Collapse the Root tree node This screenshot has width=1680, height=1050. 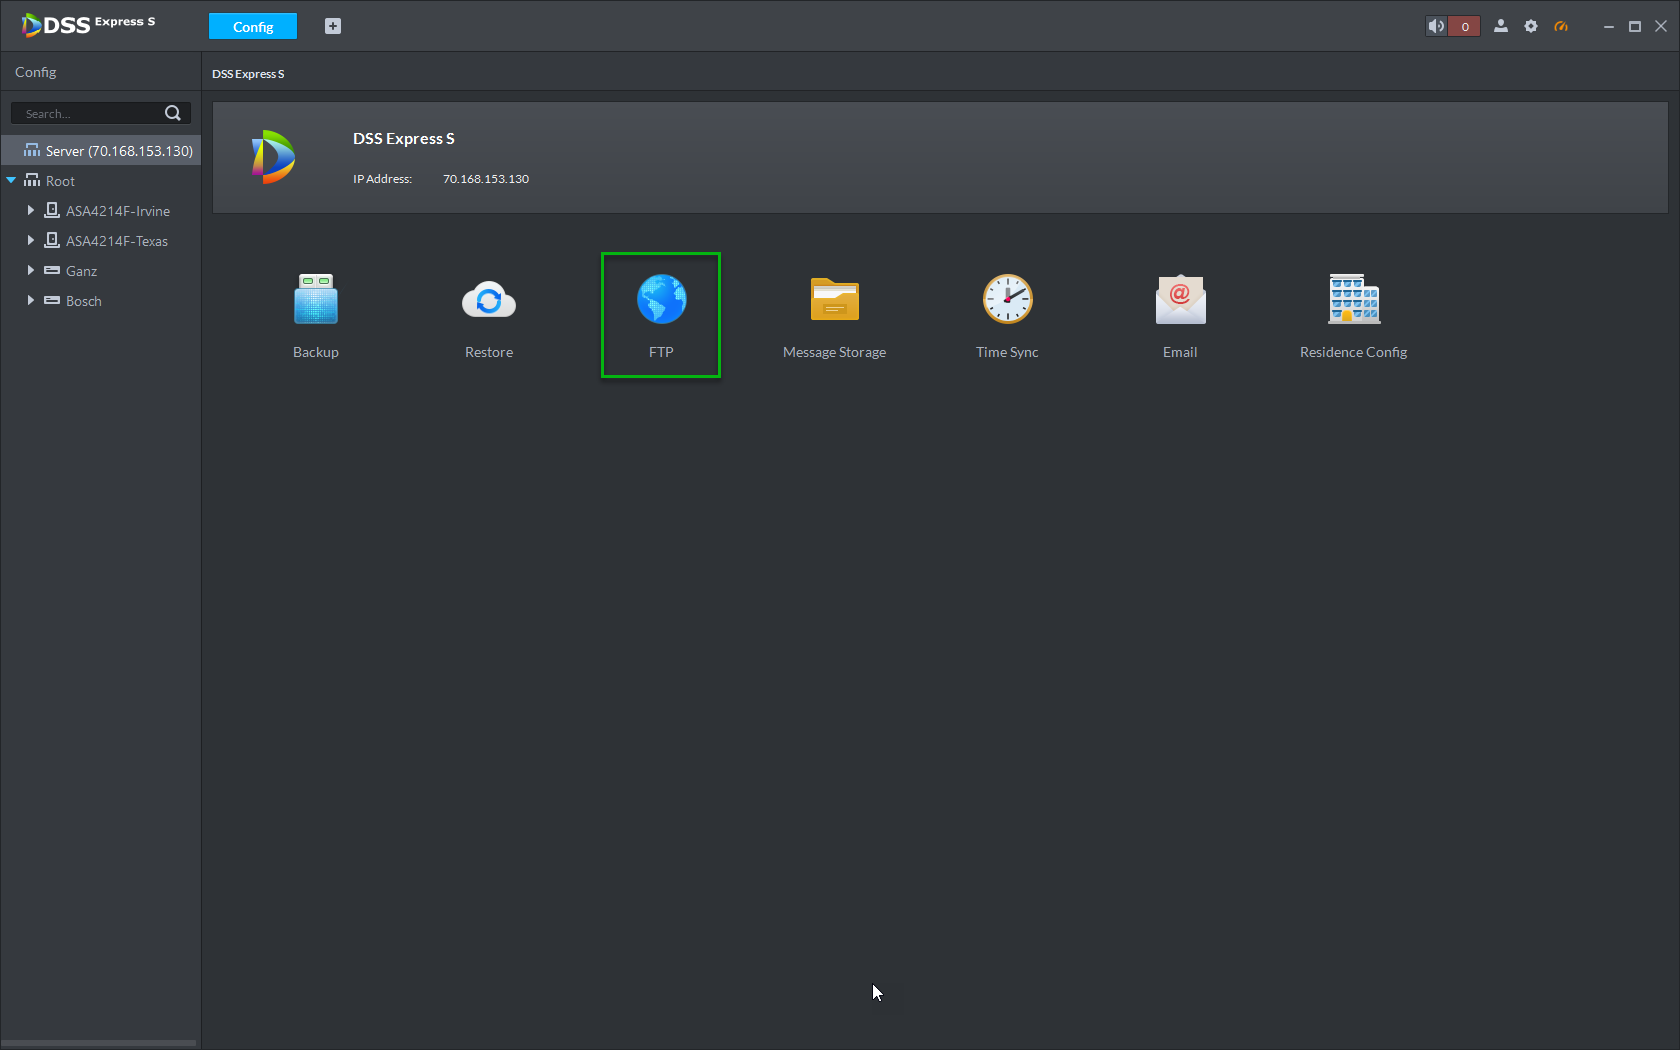click(11, 181)
